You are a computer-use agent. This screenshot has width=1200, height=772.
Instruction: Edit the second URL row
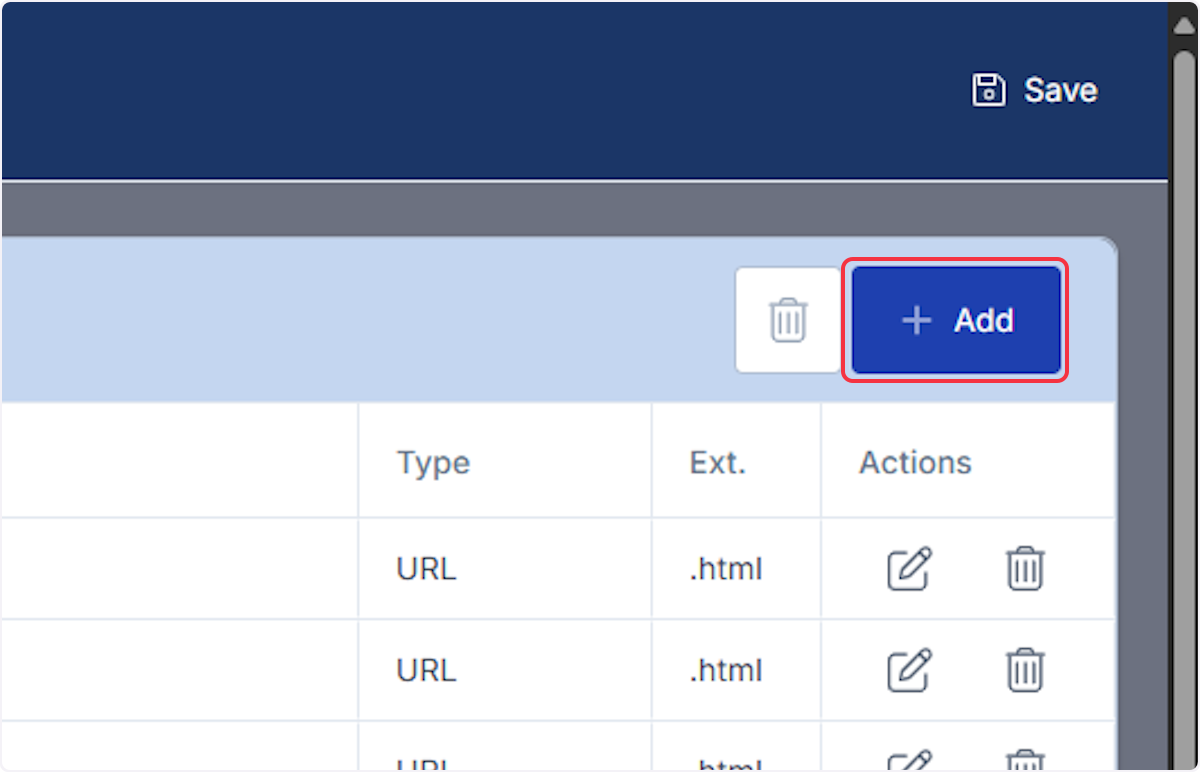pos(910,669)
